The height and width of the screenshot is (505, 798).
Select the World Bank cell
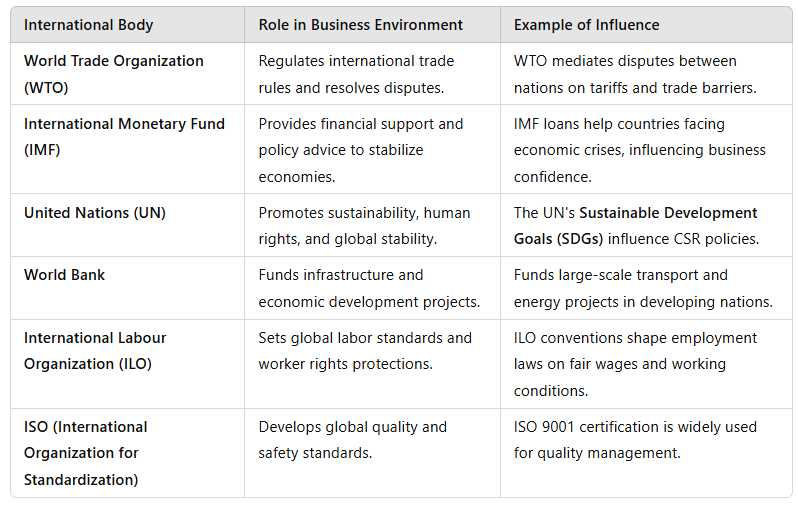tap(64, 275)
